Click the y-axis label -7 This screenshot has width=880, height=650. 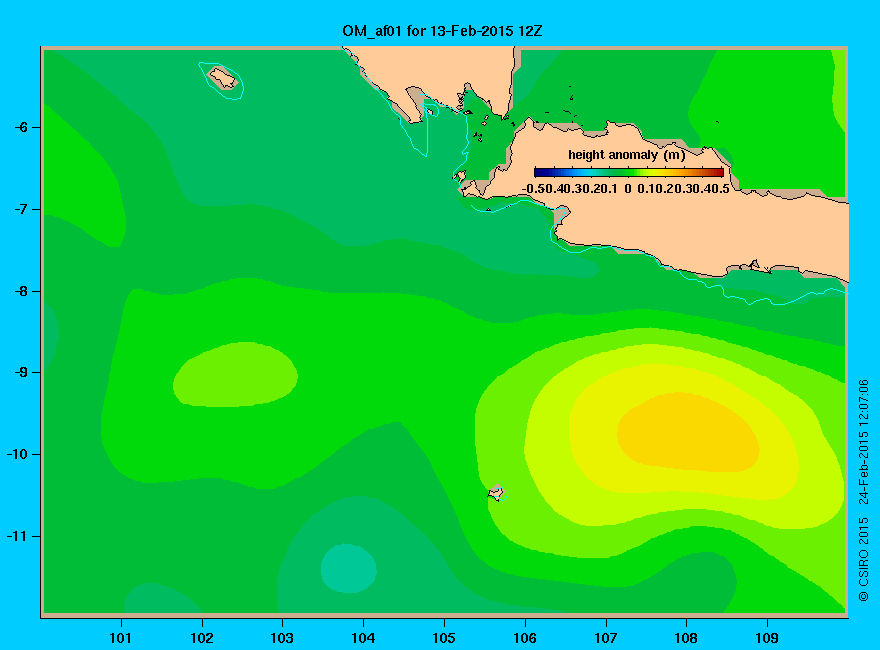pyautogui.click(x=21, y=209)
